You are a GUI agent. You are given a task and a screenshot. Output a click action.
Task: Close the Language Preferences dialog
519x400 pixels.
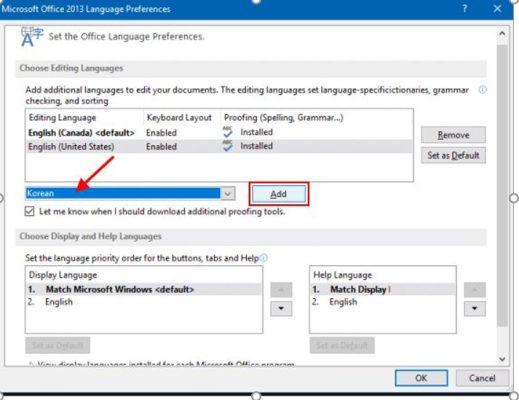(497, 9)
